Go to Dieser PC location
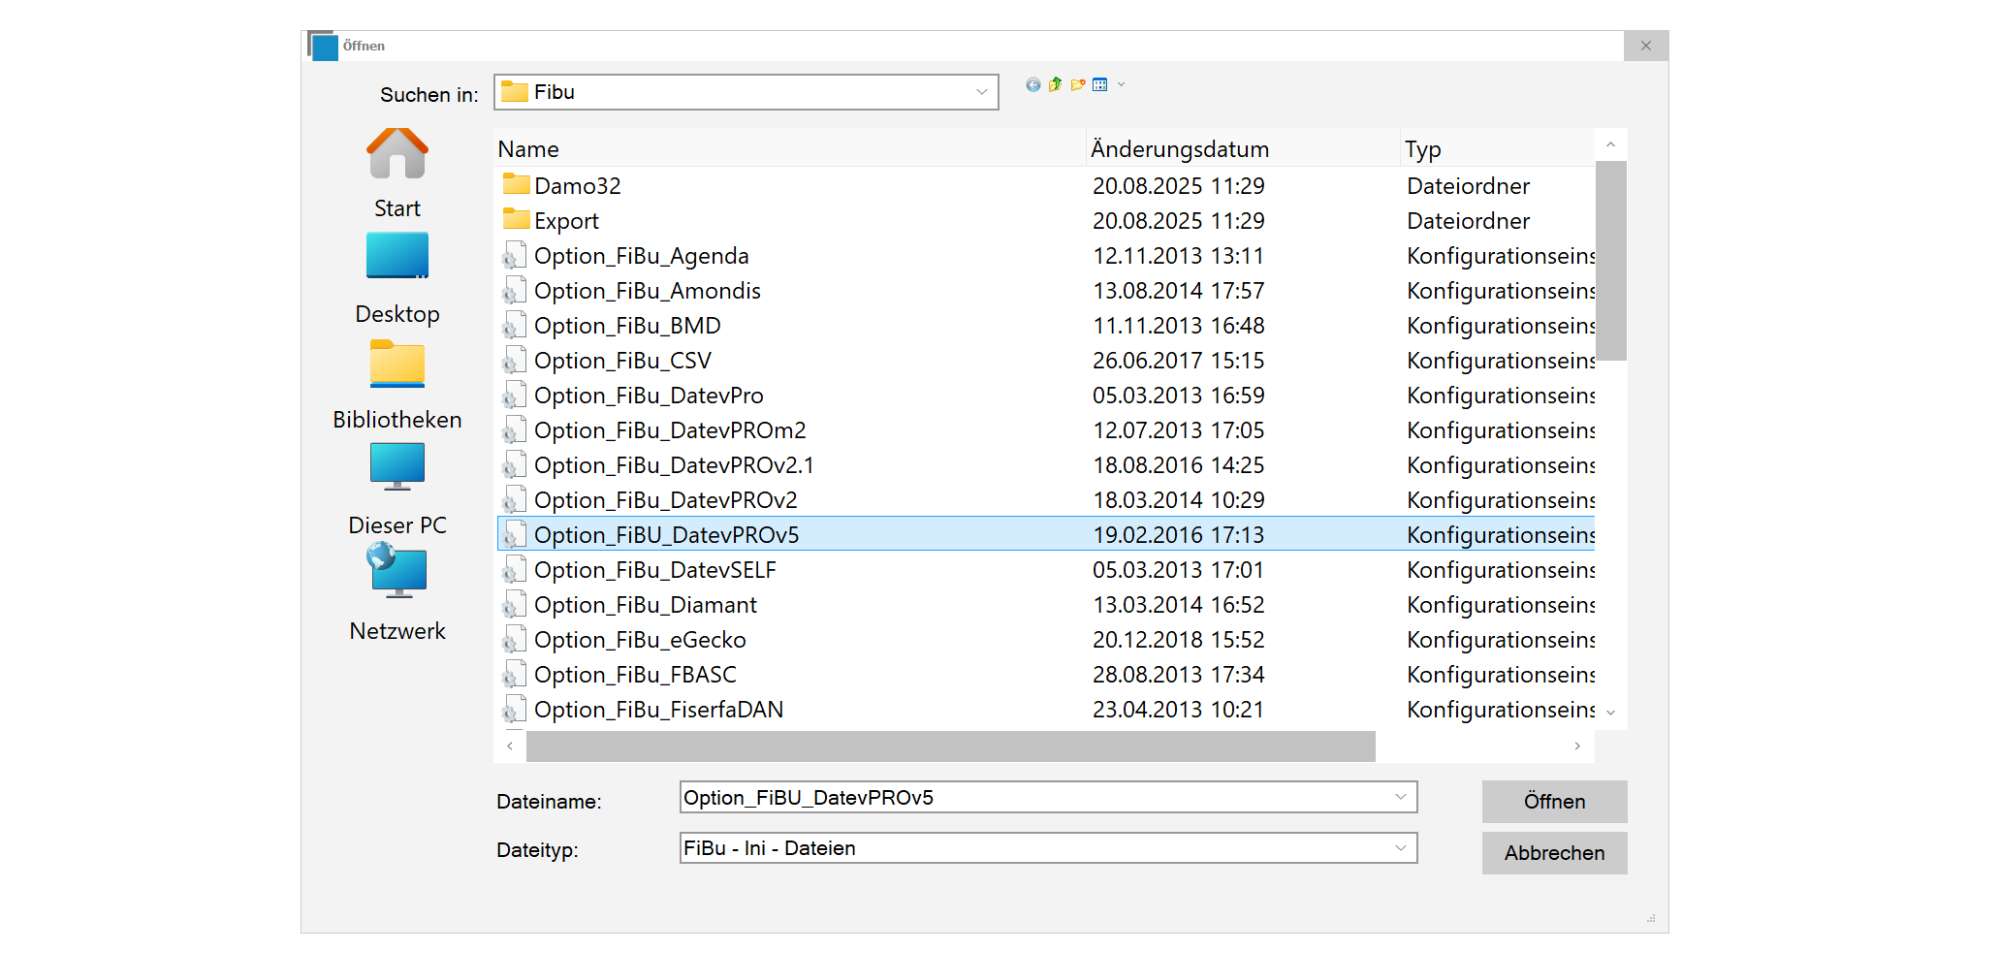The width and height of the screenshot is (2000, 957). coord(397,467)
